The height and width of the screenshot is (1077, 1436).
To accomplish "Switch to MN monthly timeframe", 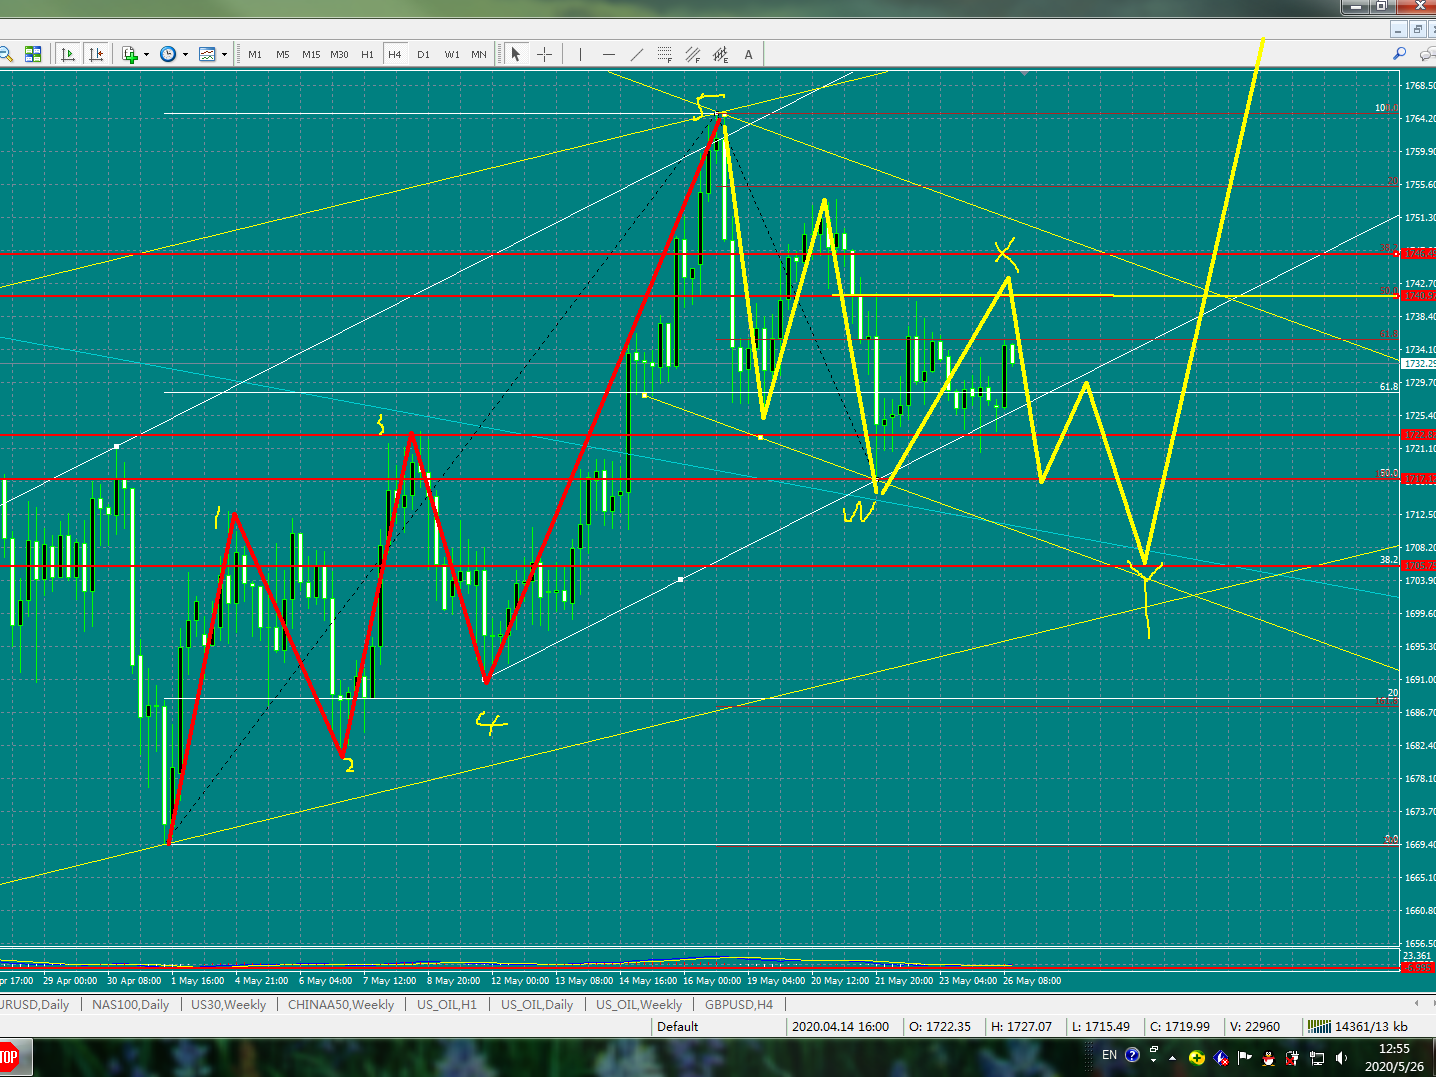I will coord(479,54).
